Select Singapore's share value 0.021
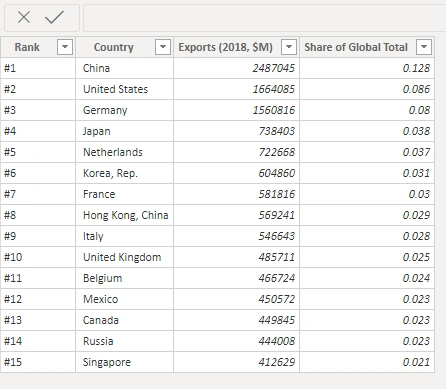Image resolution: width=446 pixels, height=389 pixels. [x=367, y=362]
